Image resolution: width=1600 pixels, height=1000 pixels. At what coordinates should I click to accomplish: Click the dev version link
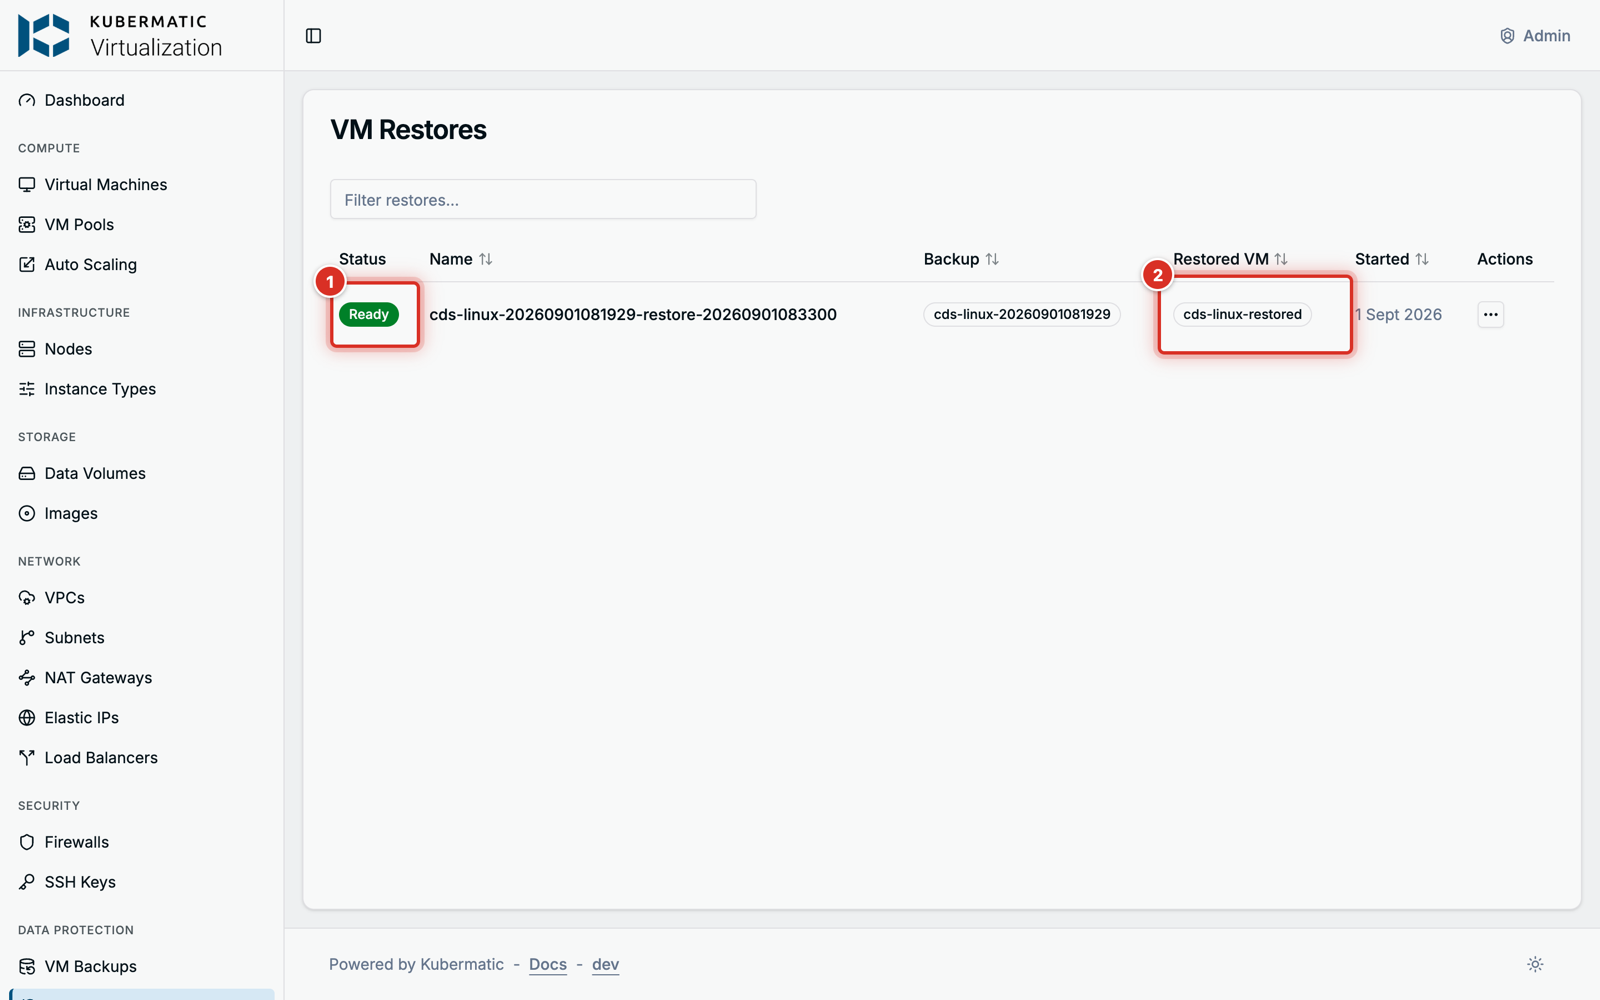[605, 964]
